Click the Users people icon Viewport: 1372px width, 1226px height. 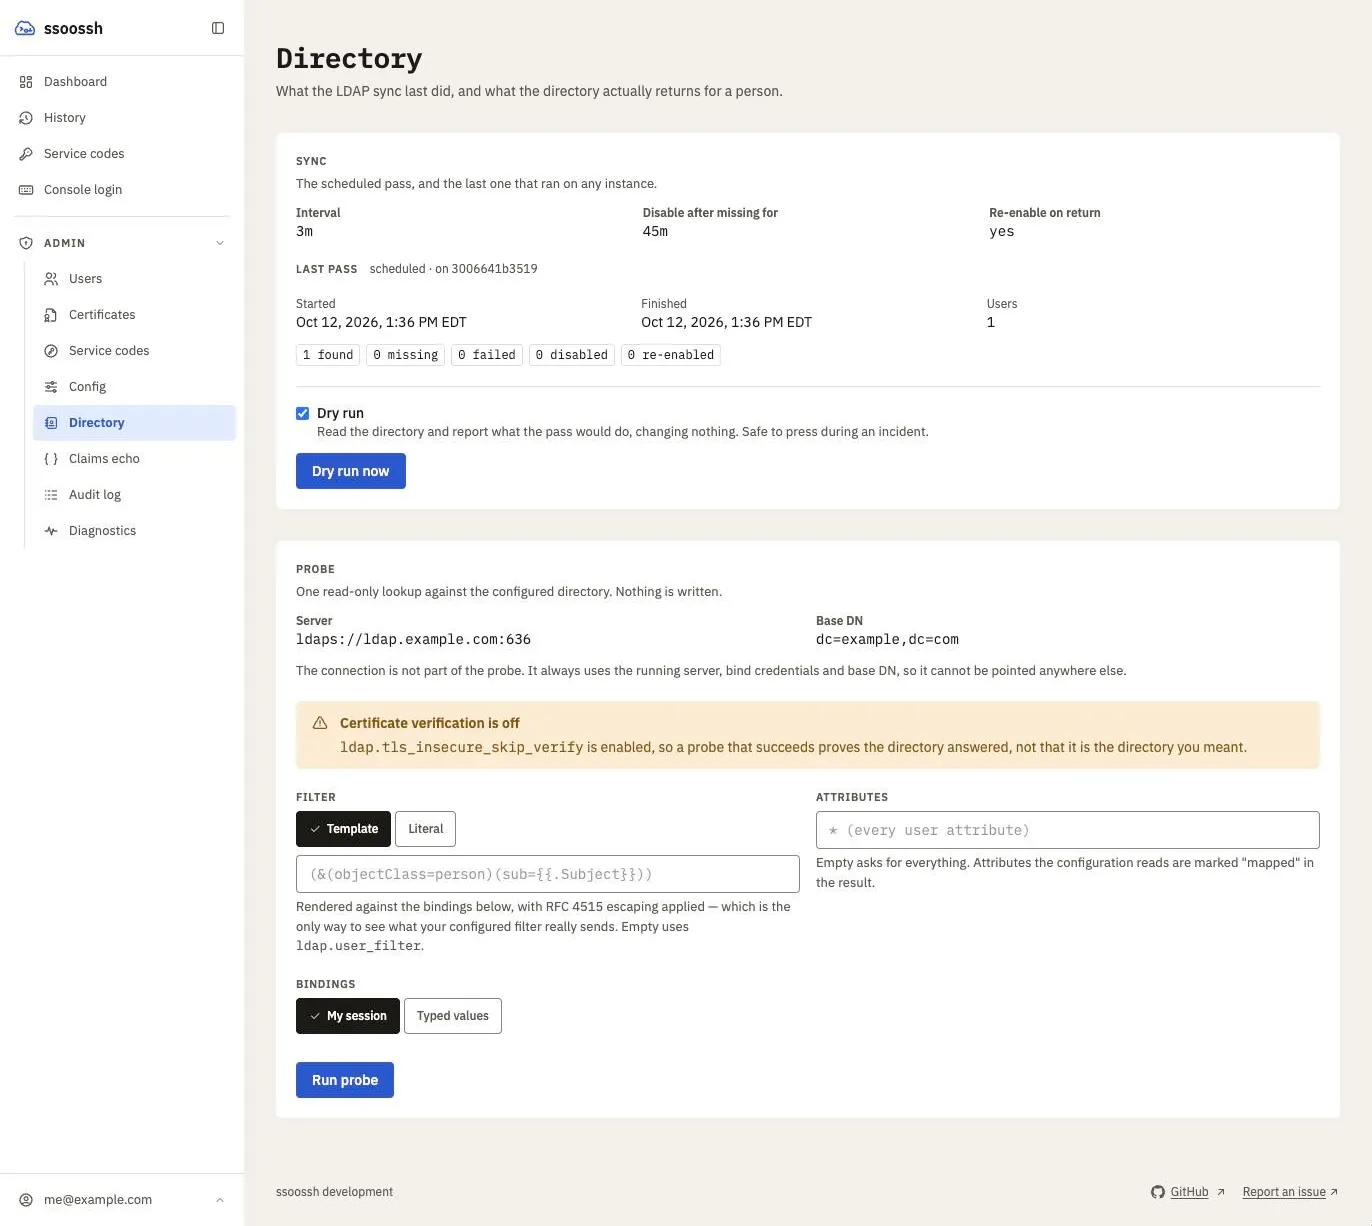[x=51, y=279]
